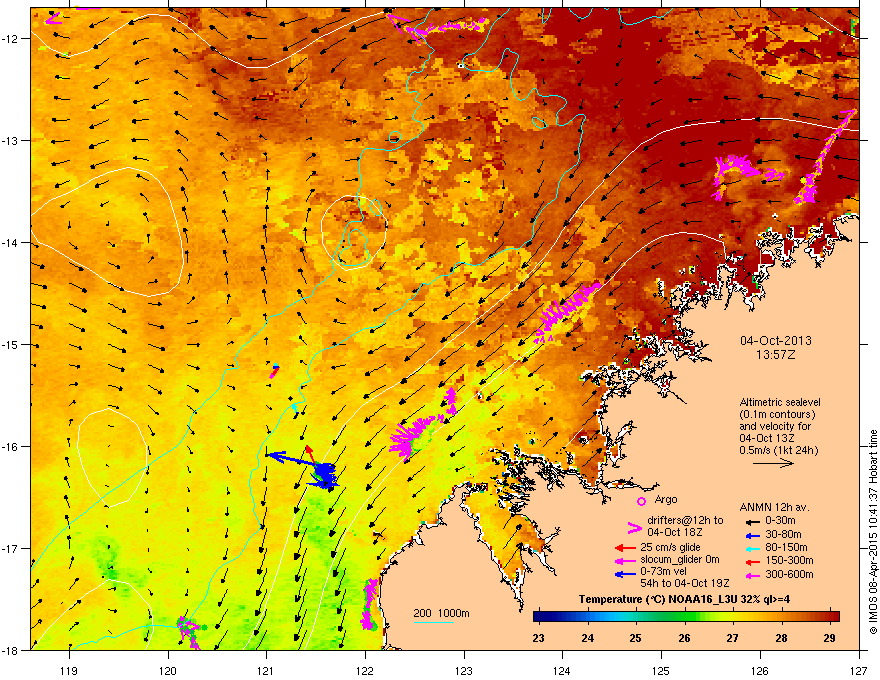Viewport: 880px width, 680px height.
Task: Click the Altimetric sealevel caption
Action: coord(780,402)
